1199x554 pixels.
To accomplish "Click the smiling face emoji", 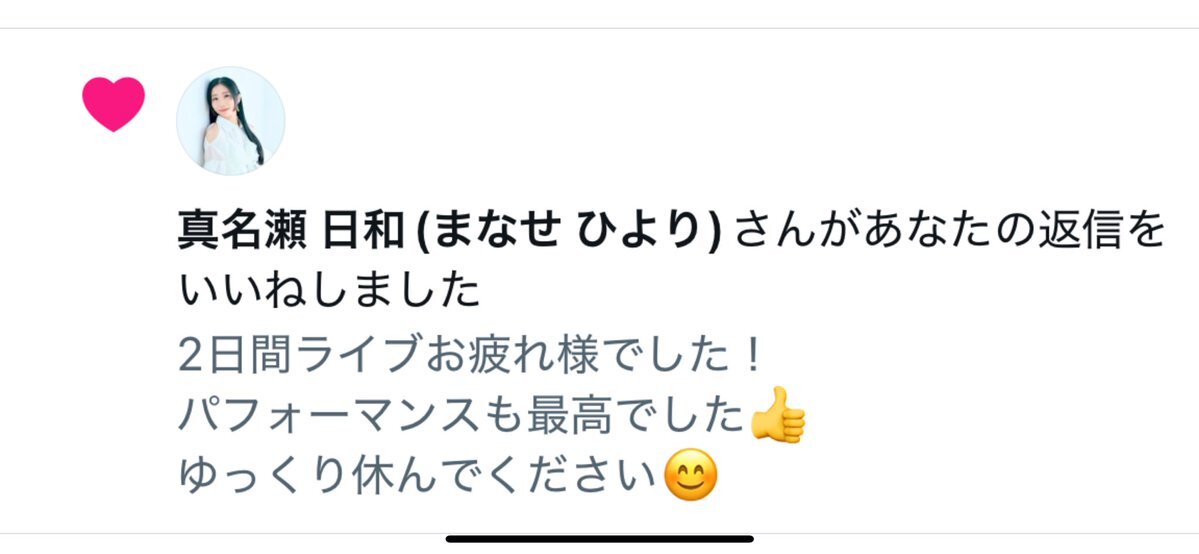I will pyautogui.click(x=690, y=475).
